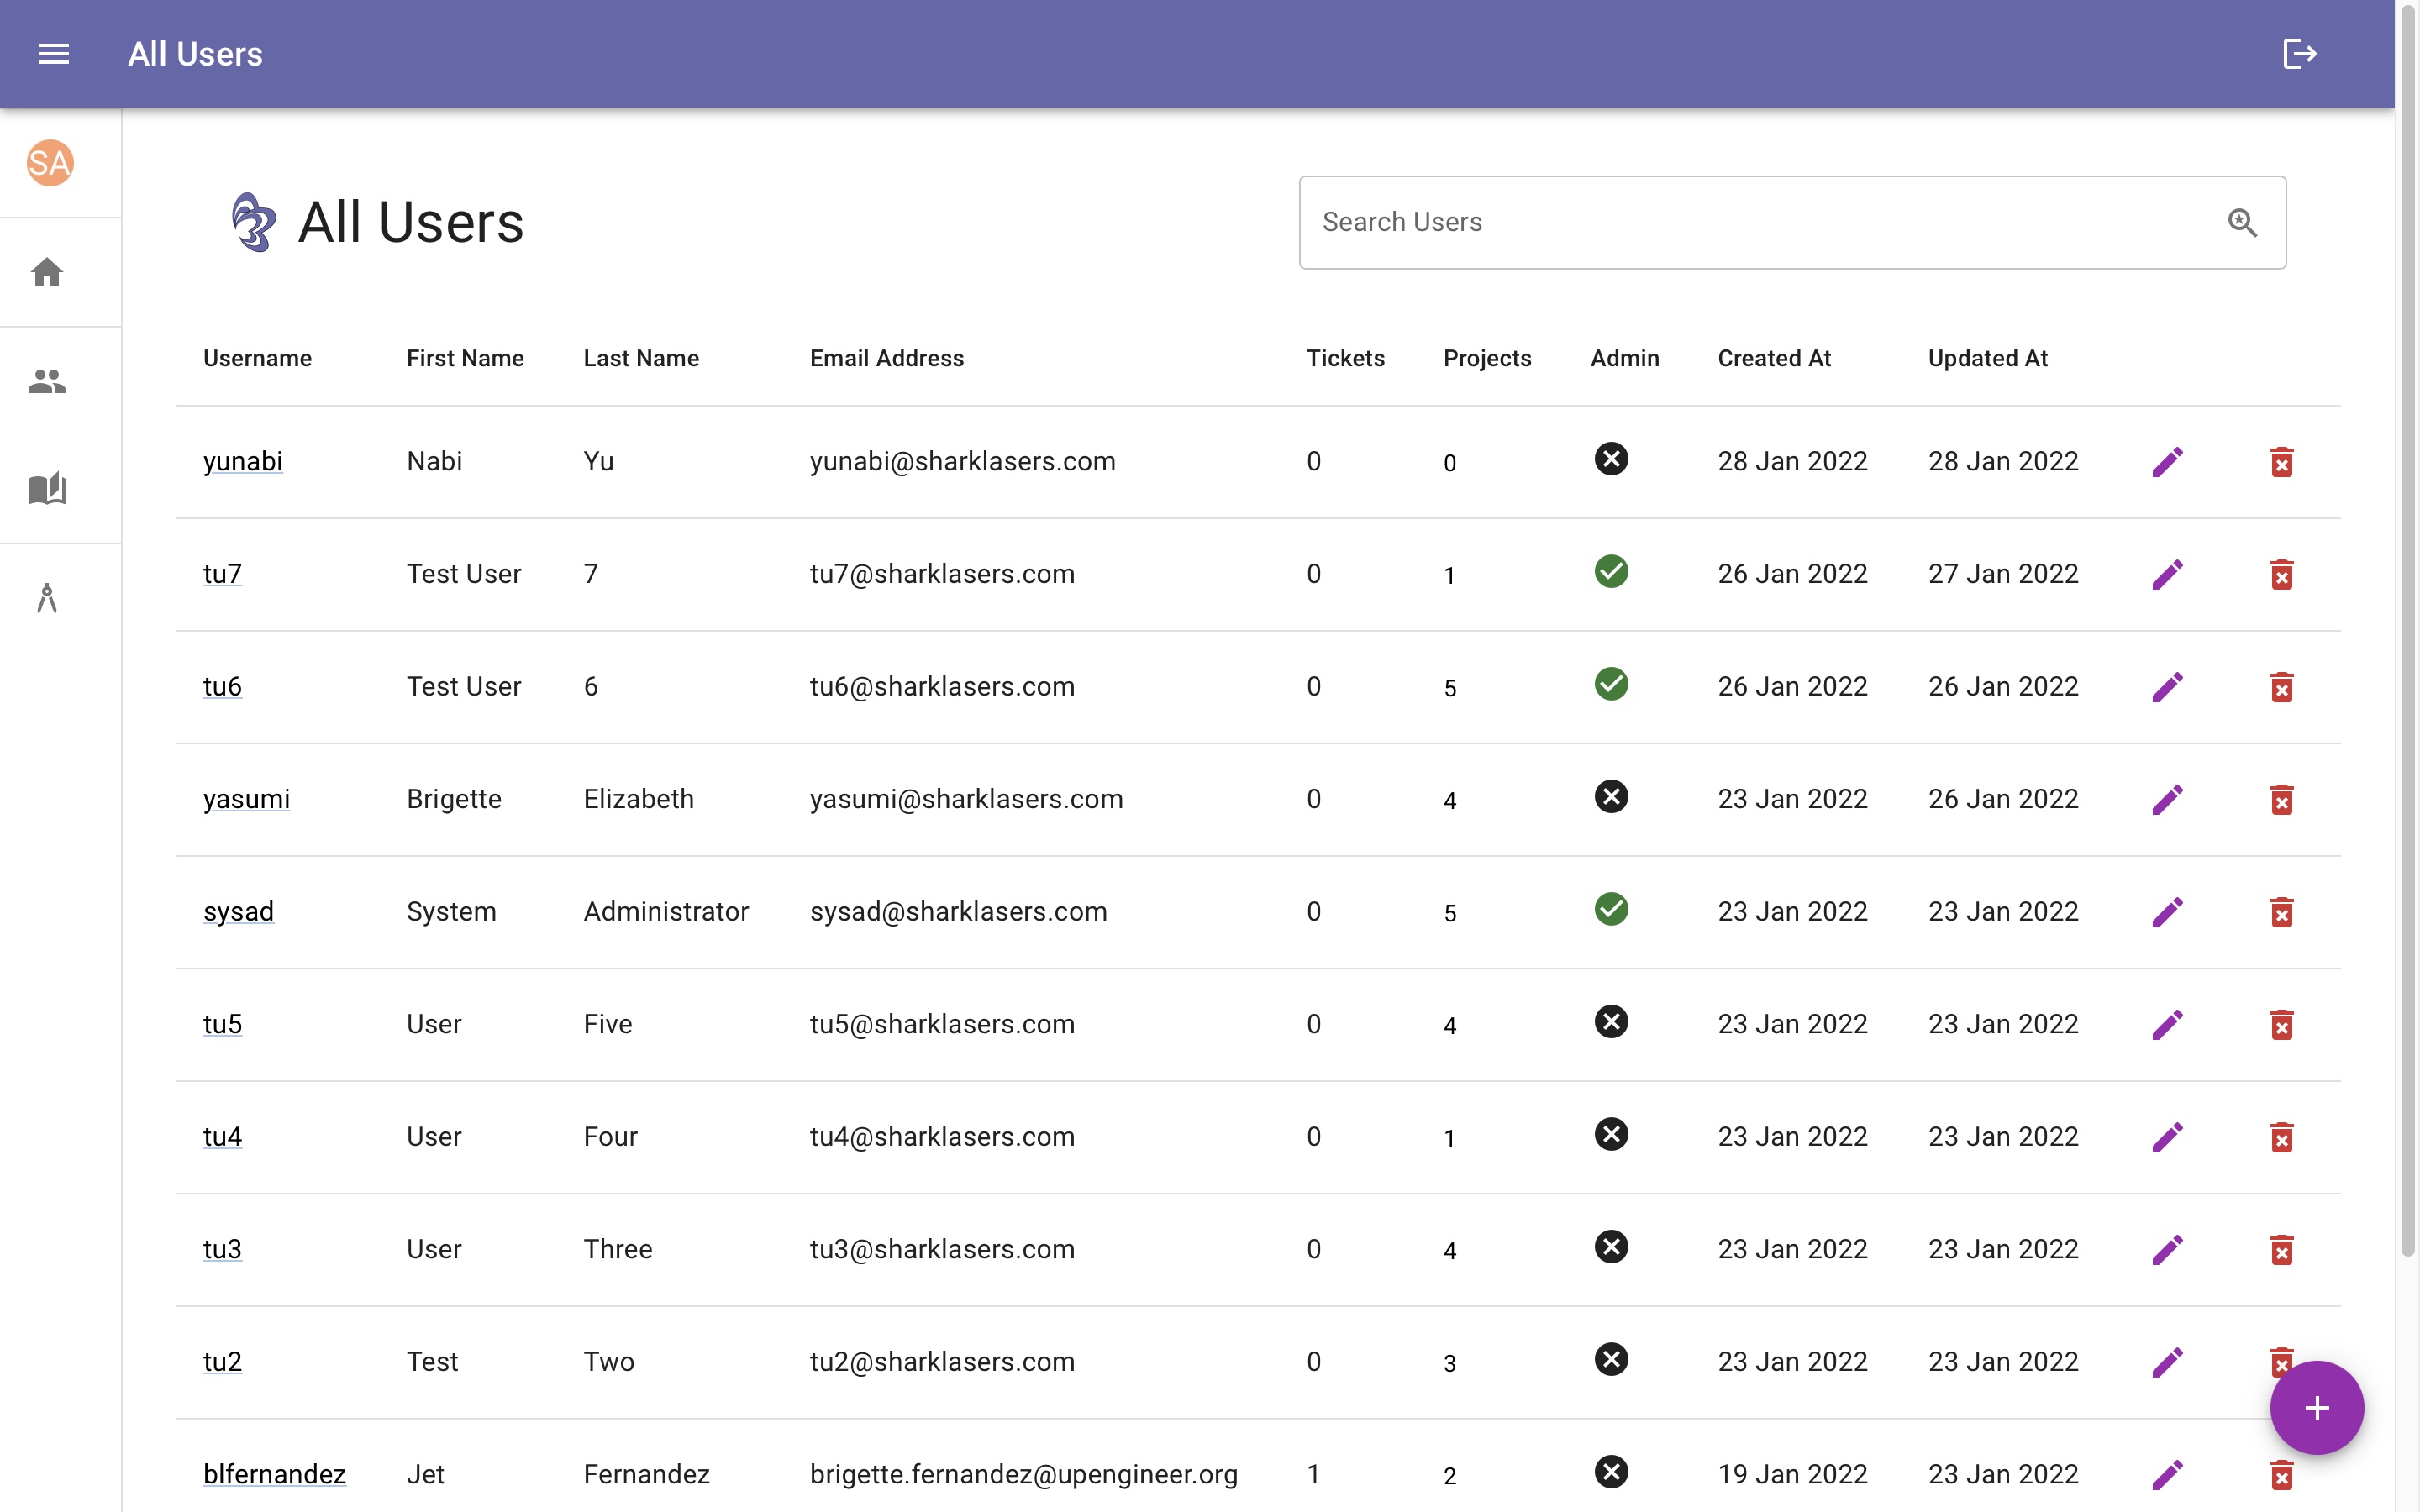
Task: Open yunabi's username link
Action: coord(241,461)
